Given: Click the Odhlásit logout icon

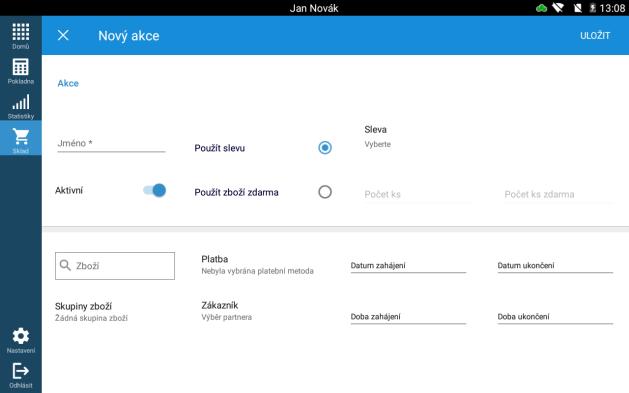Looking at the screenshot, I should [x=20, y=371].
